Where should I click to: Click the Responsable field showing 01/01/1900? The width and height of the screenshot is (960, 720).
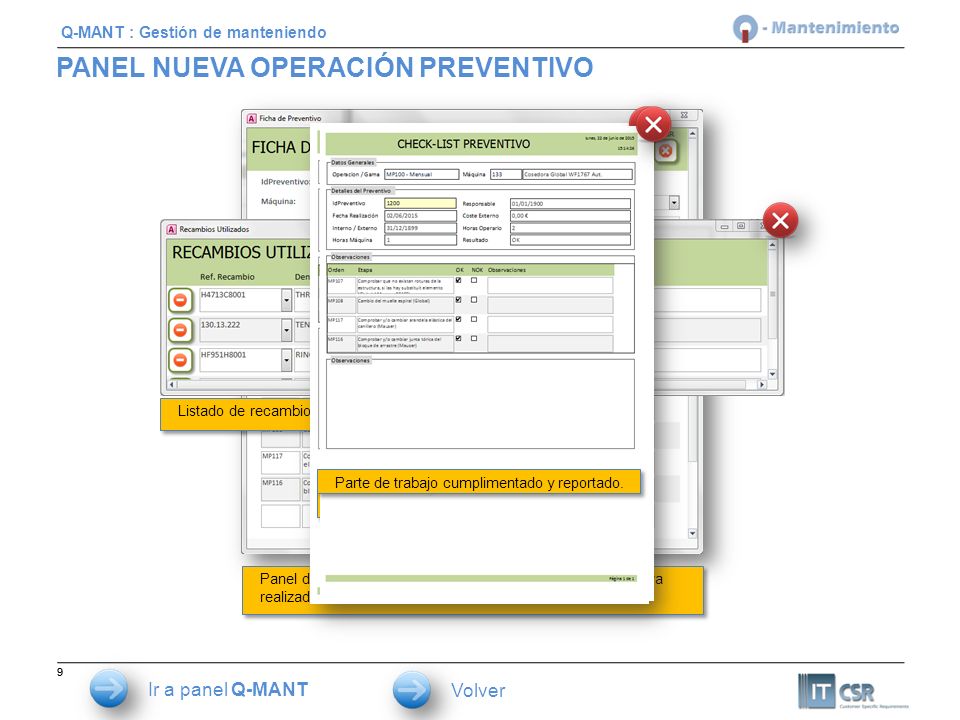click(x=570, y=203)
